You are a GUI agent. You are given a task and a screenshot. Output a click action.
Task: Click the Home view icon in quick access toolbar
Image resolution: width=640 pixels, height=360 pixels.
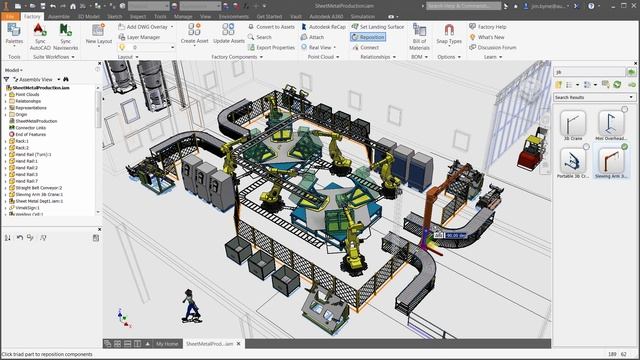point(73,6)
